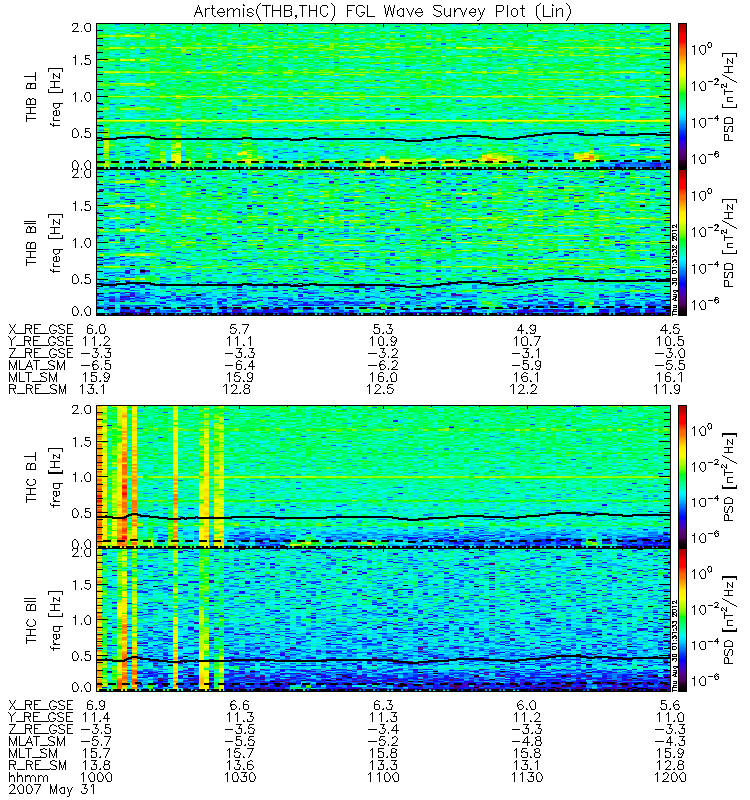Viewport: 750px width, 800px height.
Task: Click THC MLAT_SM value -4.8
Action: pyautogui.click(x=527, y=741)
